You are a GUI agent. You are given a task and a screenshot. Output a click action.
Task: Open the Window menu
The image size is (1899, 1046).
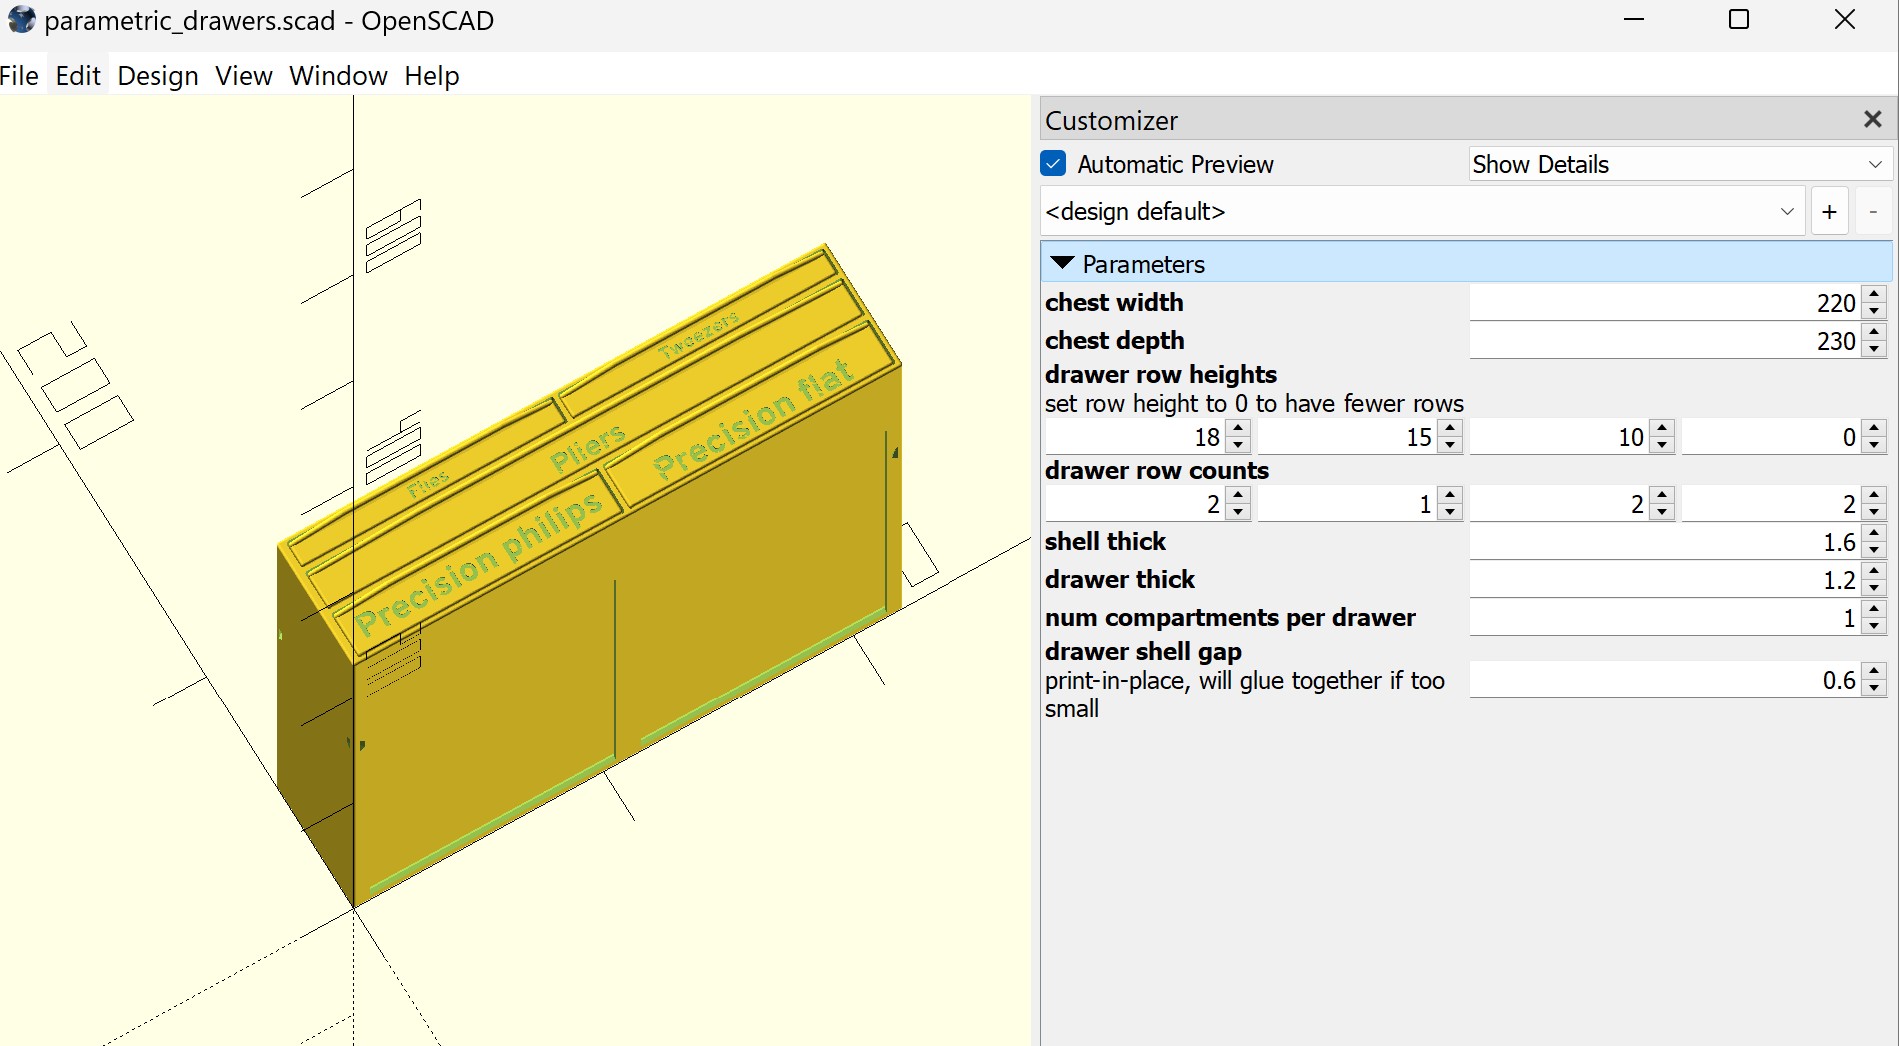(x=338, y=76)
